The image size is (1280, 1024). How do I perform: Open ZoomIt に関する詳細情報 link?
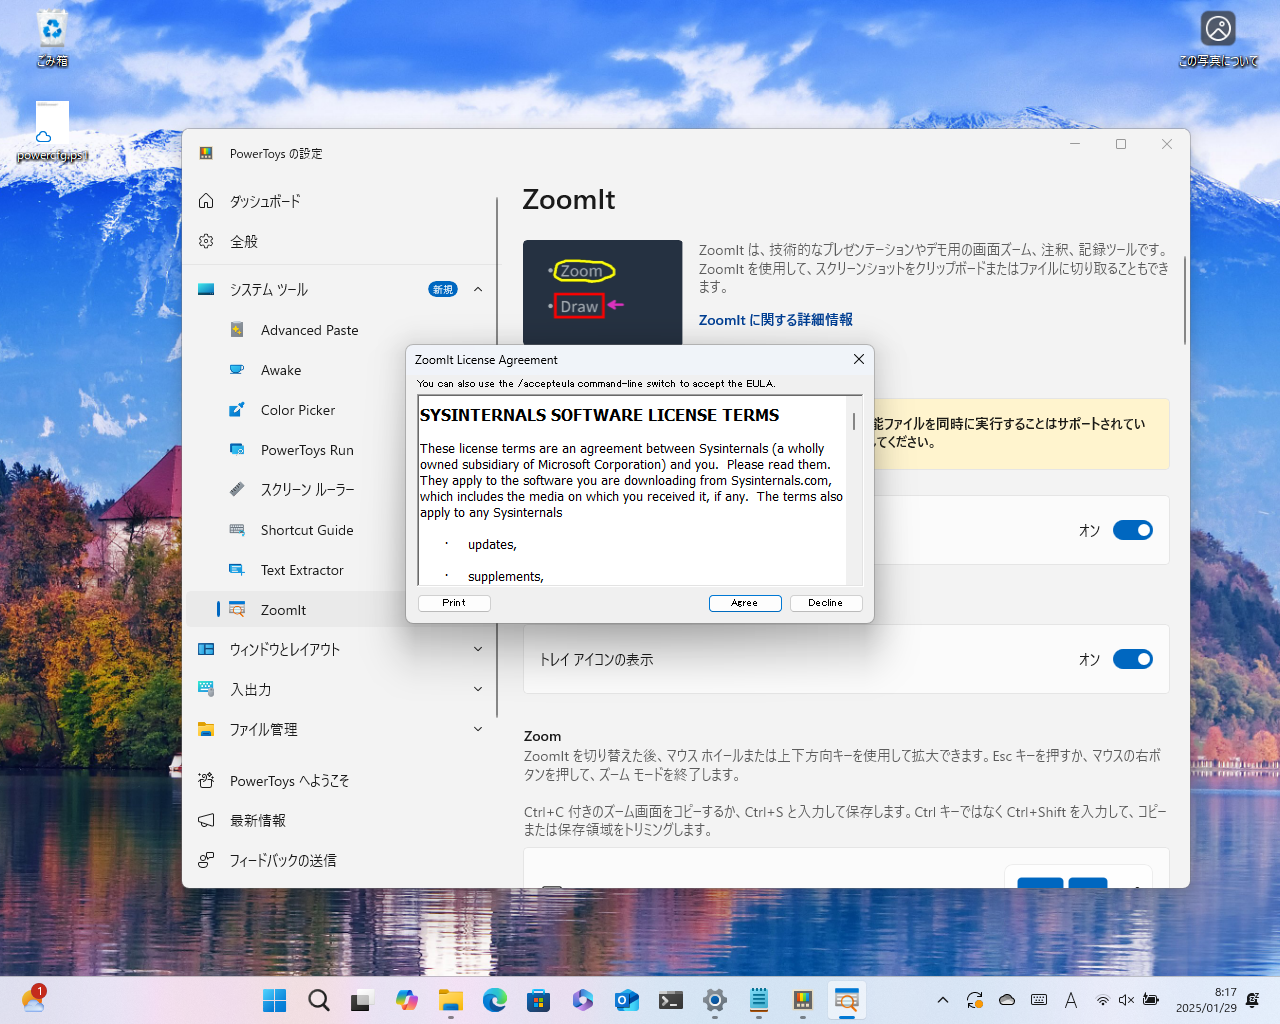[x=774, y=319]
